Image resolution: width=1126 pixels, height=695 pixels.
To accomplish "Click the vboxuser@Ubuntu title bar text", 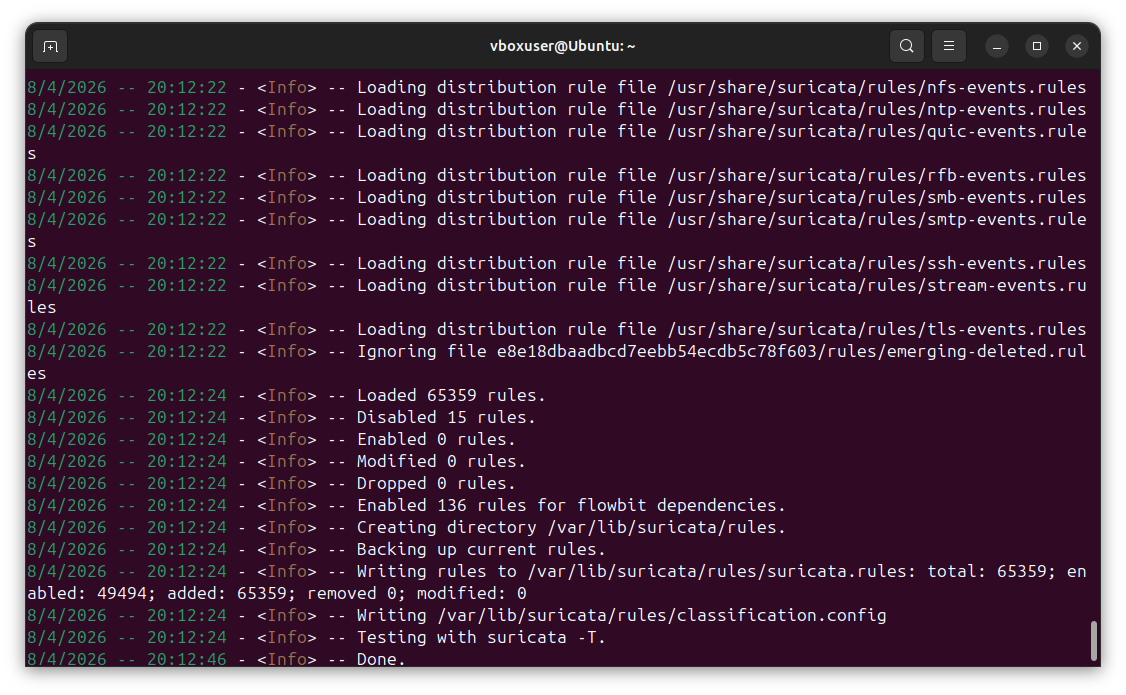I will [x=562, y=46].
